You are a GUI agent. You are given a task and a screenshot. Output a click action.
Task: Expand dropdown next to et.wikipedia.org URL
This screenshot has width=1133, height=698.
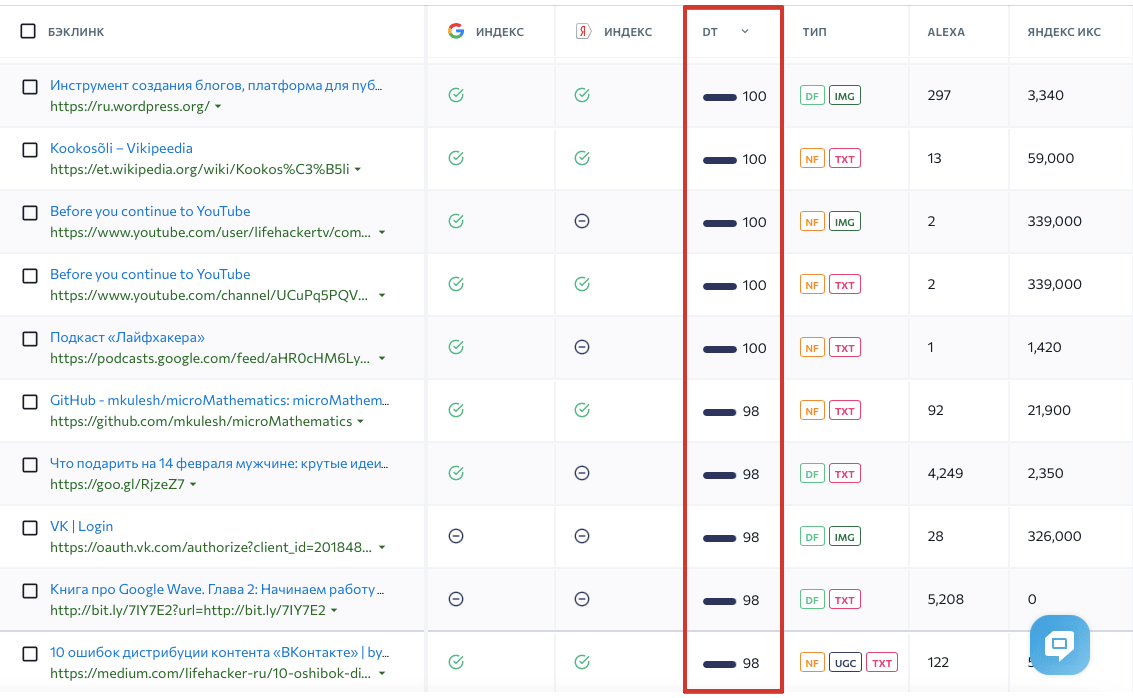[x=358, y=170]
